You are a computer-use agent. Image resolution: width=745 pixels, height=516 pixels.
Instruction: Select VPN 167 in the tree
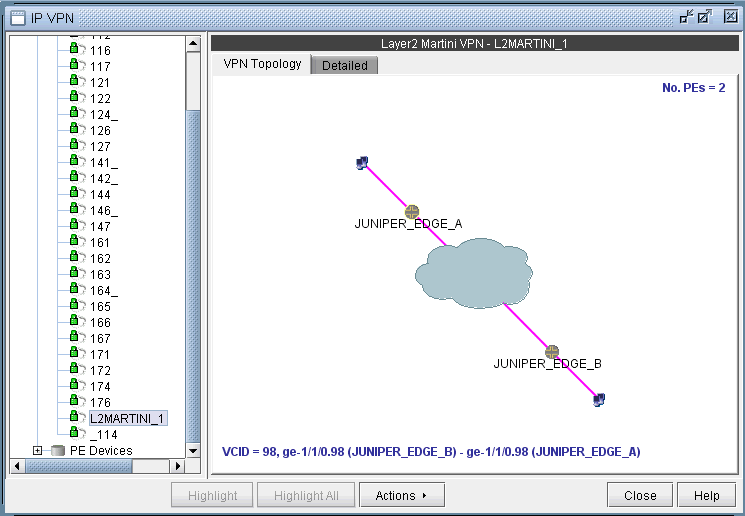100,338
